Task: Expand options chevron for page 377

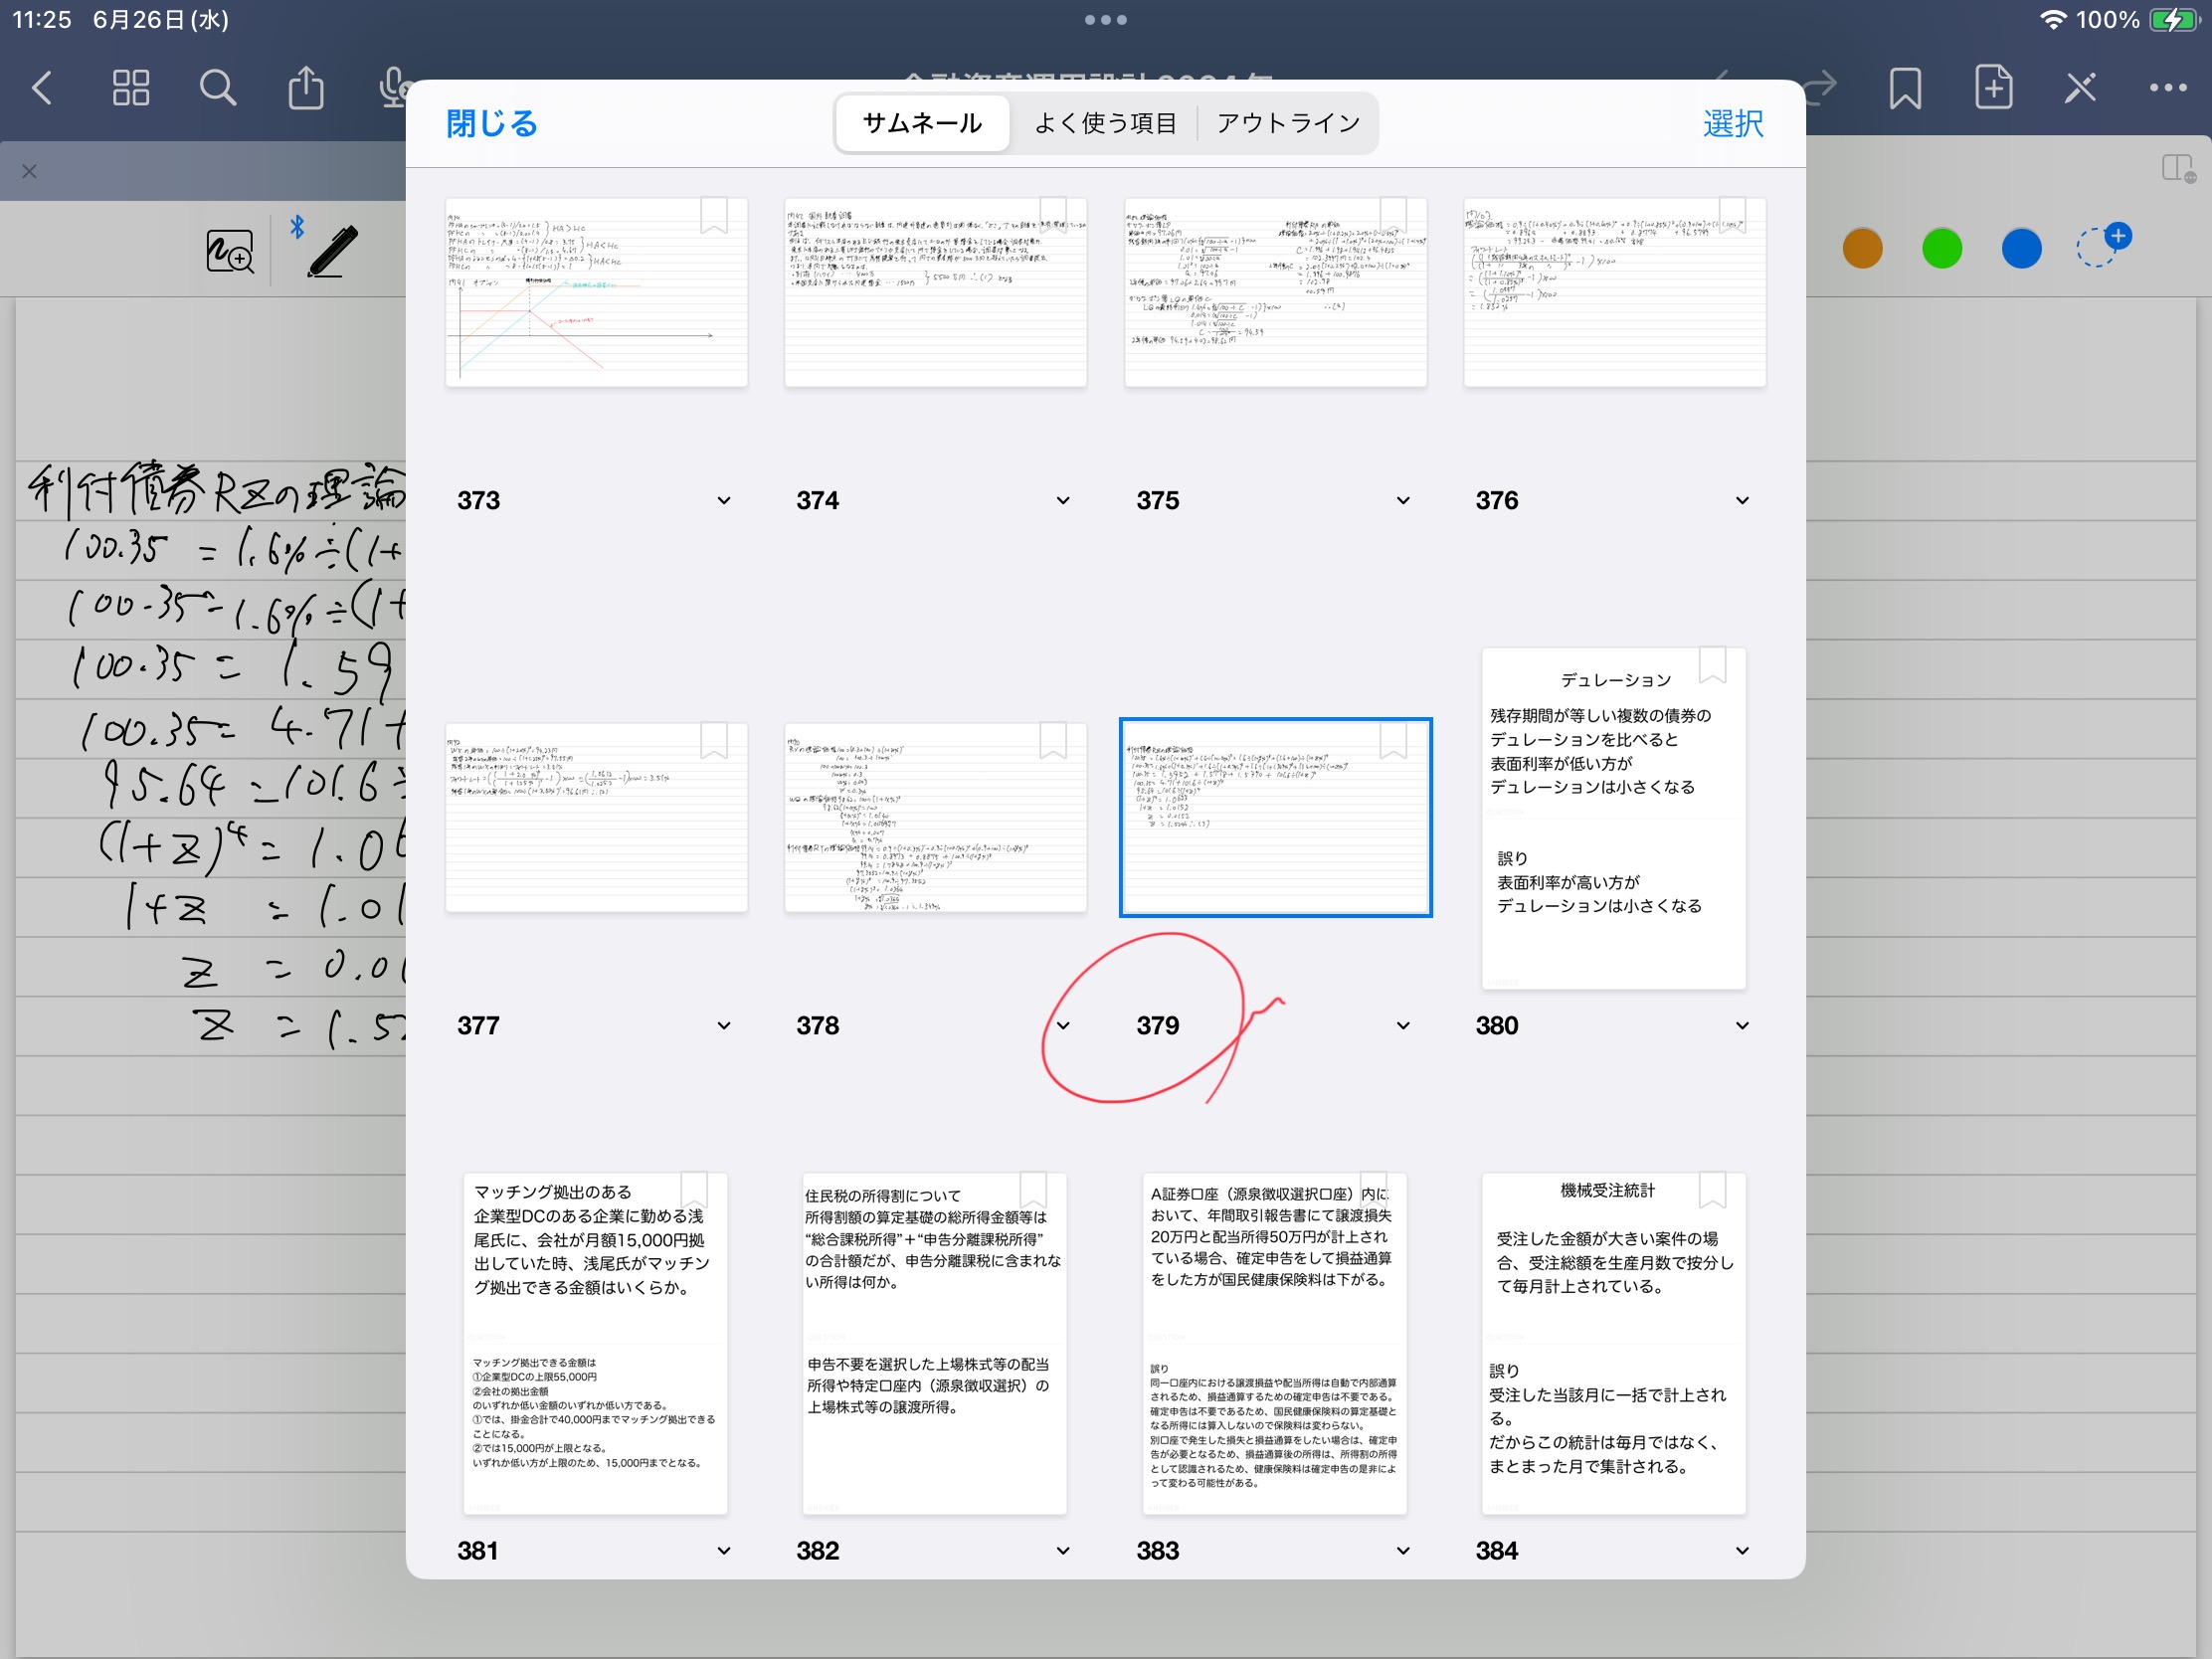Action: coord(724,1025)
